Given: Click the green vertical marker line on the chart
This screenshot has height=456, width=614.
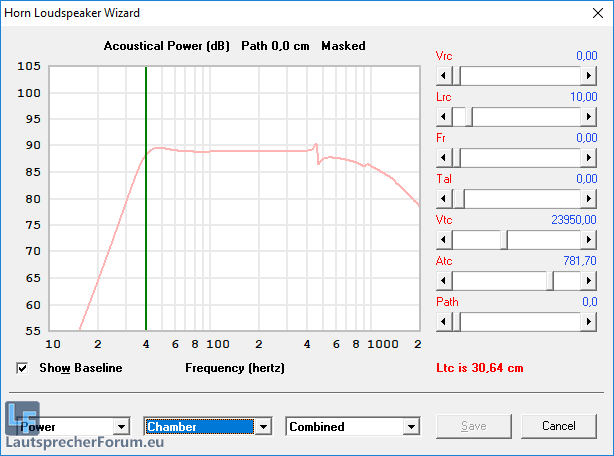Looking at the screenshot, I should (146, 200).
